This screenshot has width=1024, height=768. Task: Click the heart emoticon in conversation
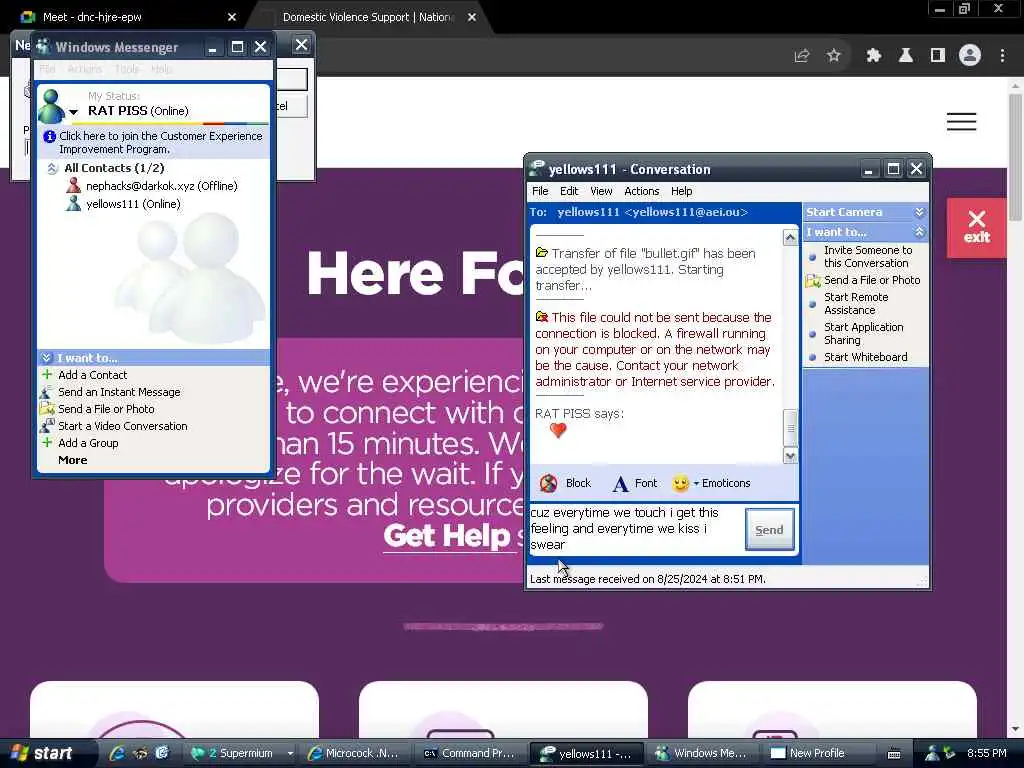click(558, 430)
